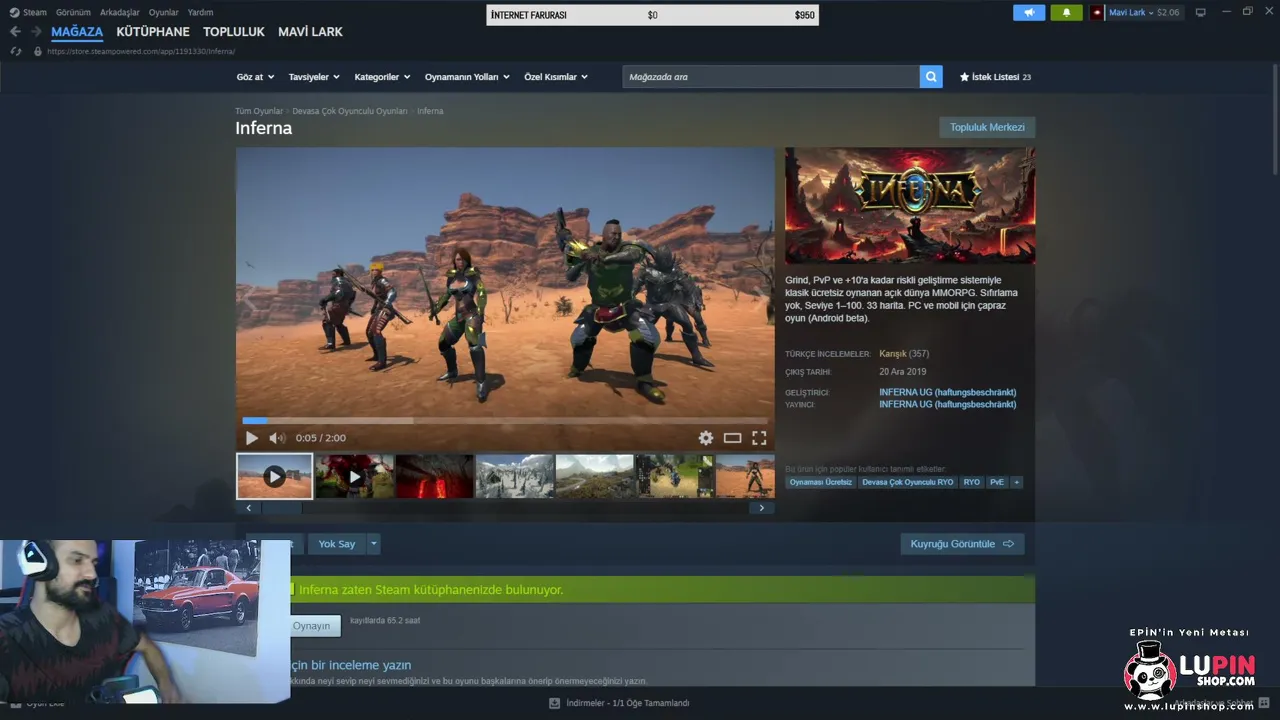The height and width of the screenshot is (720, 1280).
Task: Click the downloads icon in bottom bar
Action: [x=555, y=703]
